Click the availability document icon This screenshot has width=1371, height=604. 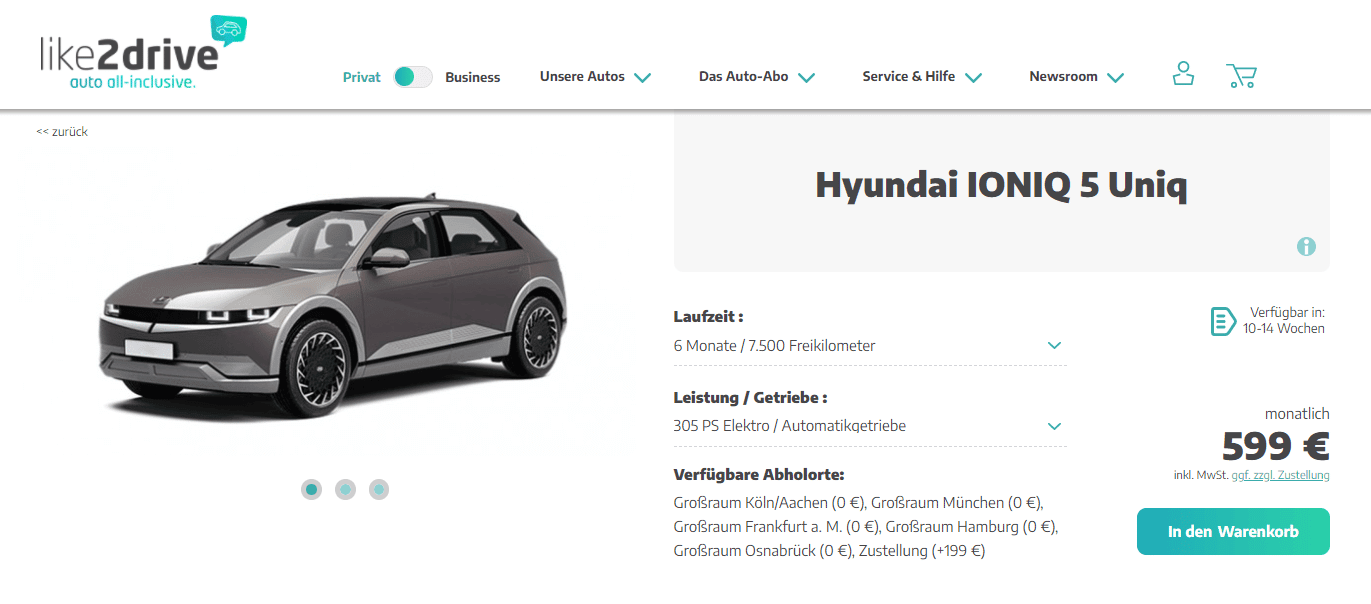pyautogui.click(x=1222, y=321)
